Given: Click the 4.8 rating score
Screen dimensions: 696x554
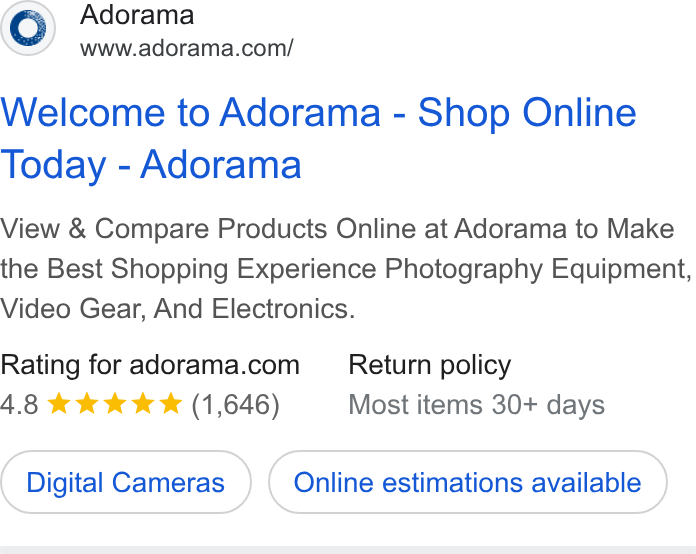Looking at the screenshot, I should (19, 404).
